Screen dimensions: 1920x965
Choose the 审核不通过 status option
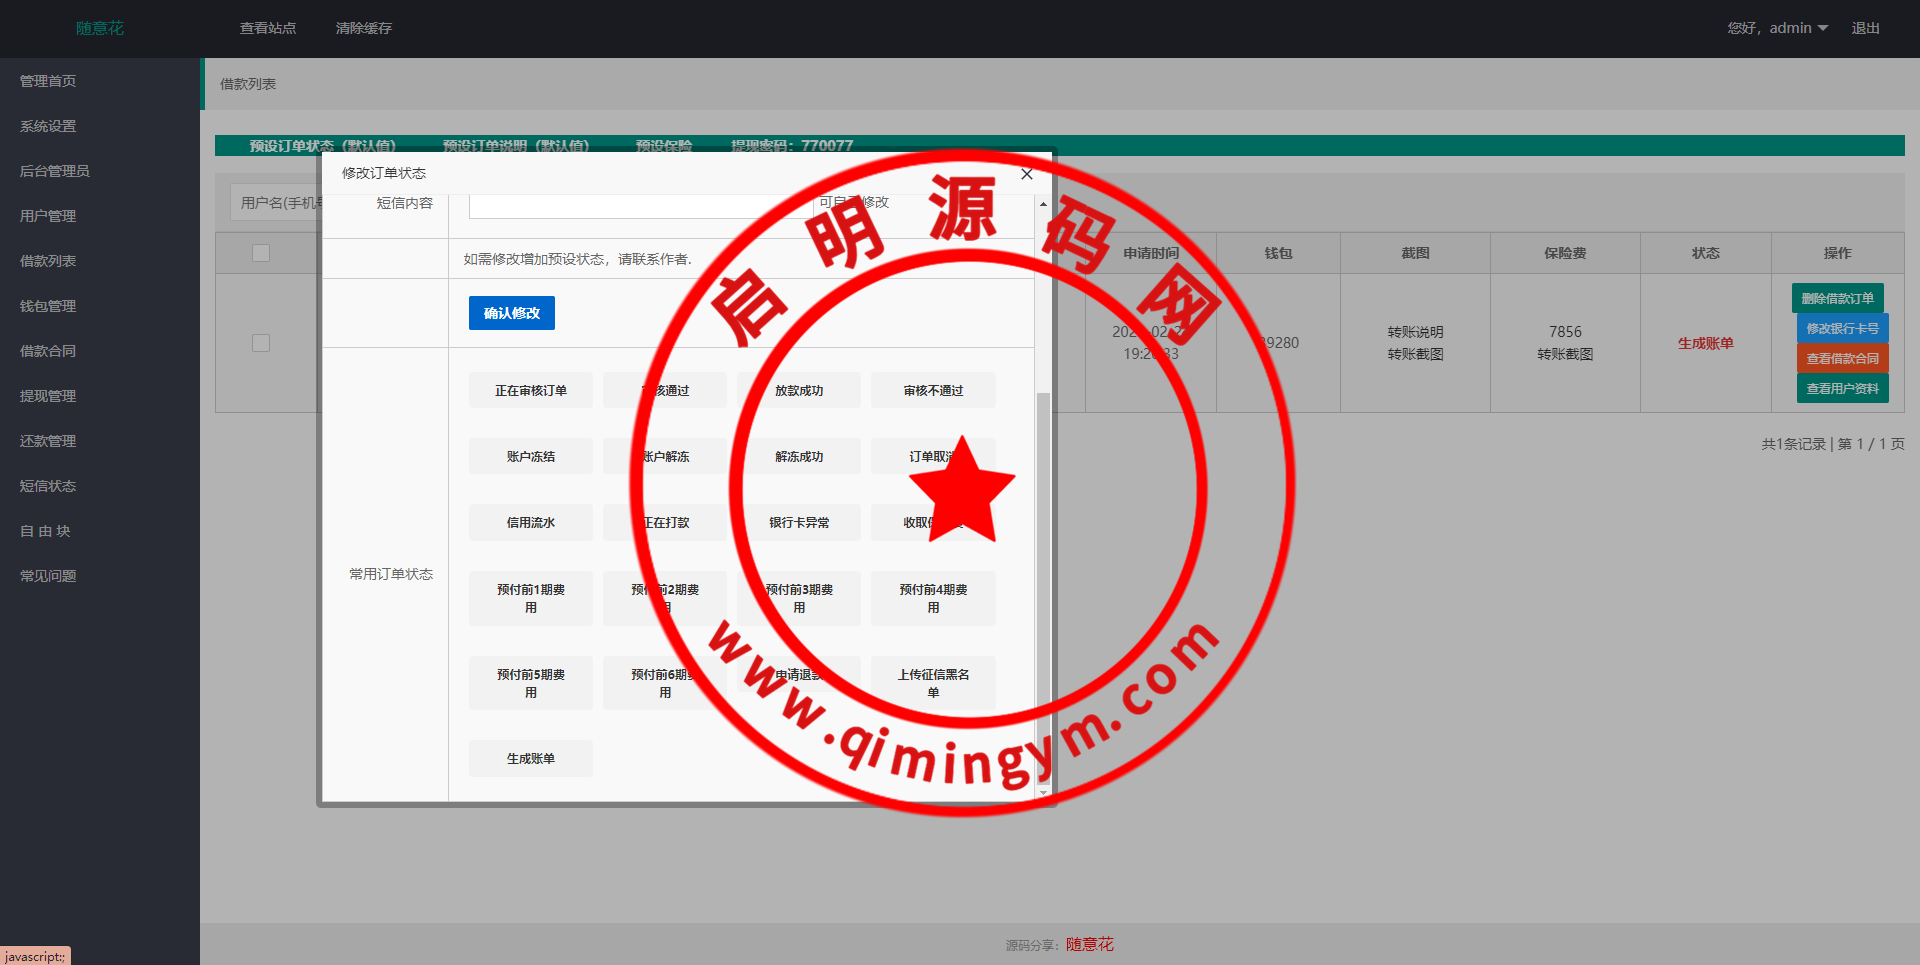pos(932,391)
